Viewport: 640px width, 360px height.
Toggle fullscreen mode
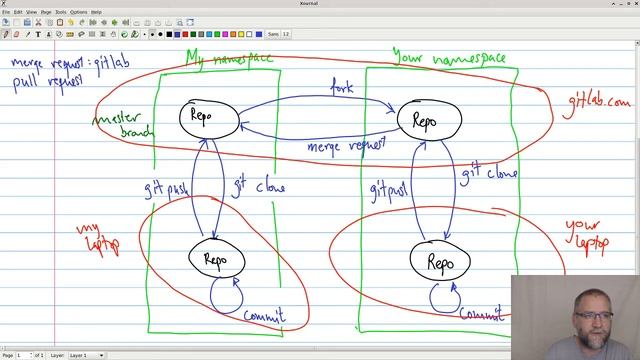click(x=190, y=22)
